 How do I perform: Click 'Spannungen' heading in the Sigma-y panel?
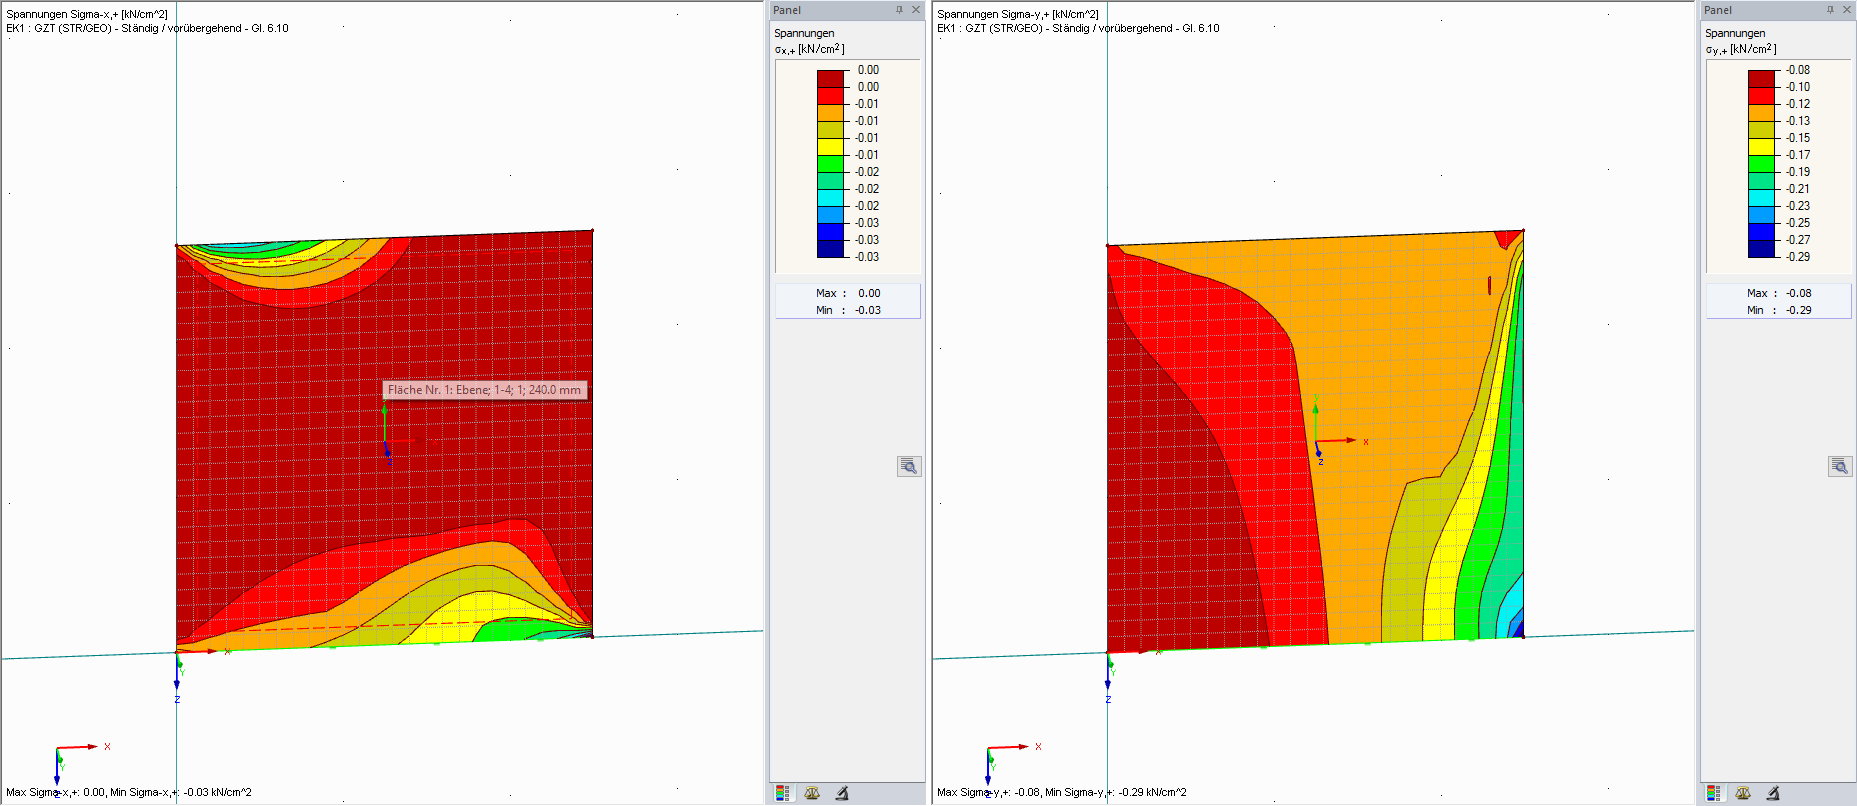[1735, 33]
